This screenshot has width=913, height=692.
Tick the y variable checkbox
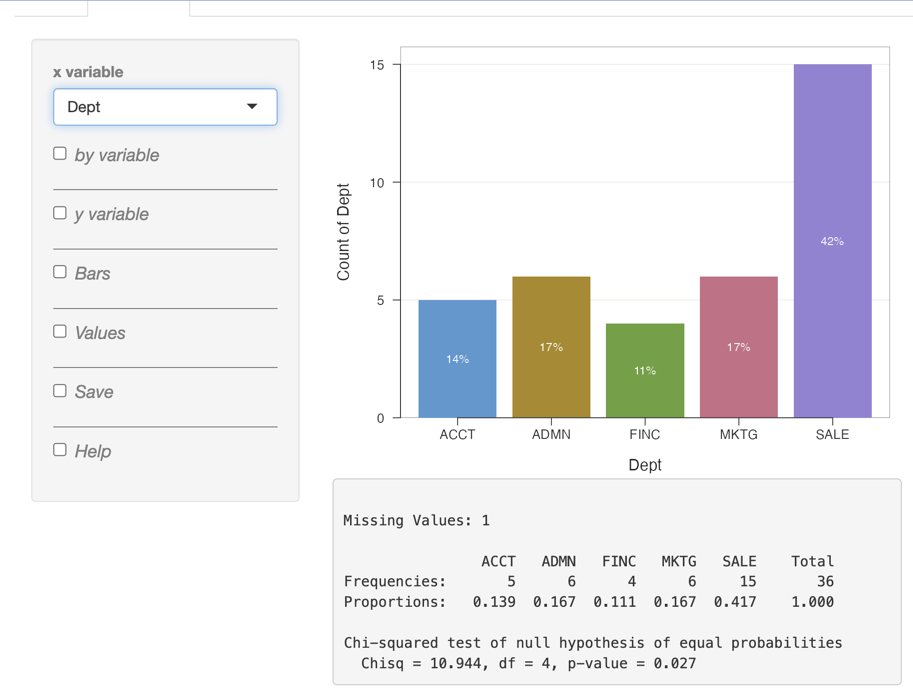click(60, 213)
